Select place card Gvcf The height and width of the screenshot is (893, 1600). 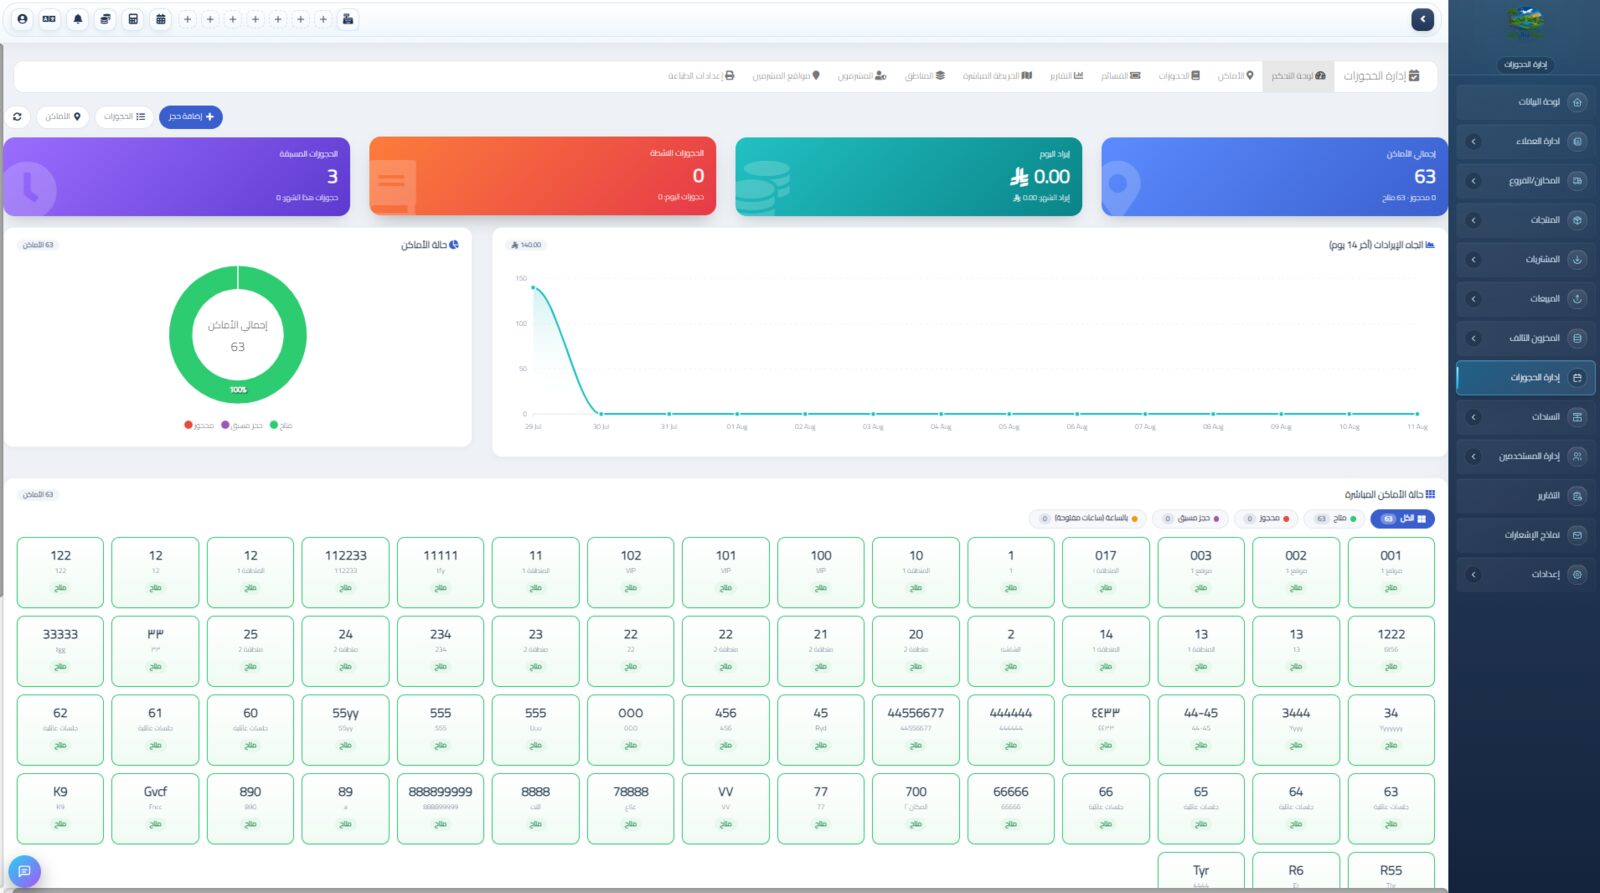[x=155, y=808]
